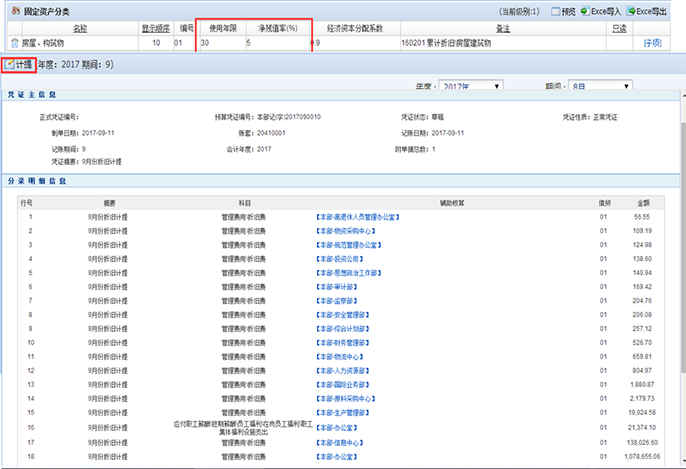This screenshot has width=686, height=469.
Task: Sort by the 名称 column header
Action: [80, 28]
